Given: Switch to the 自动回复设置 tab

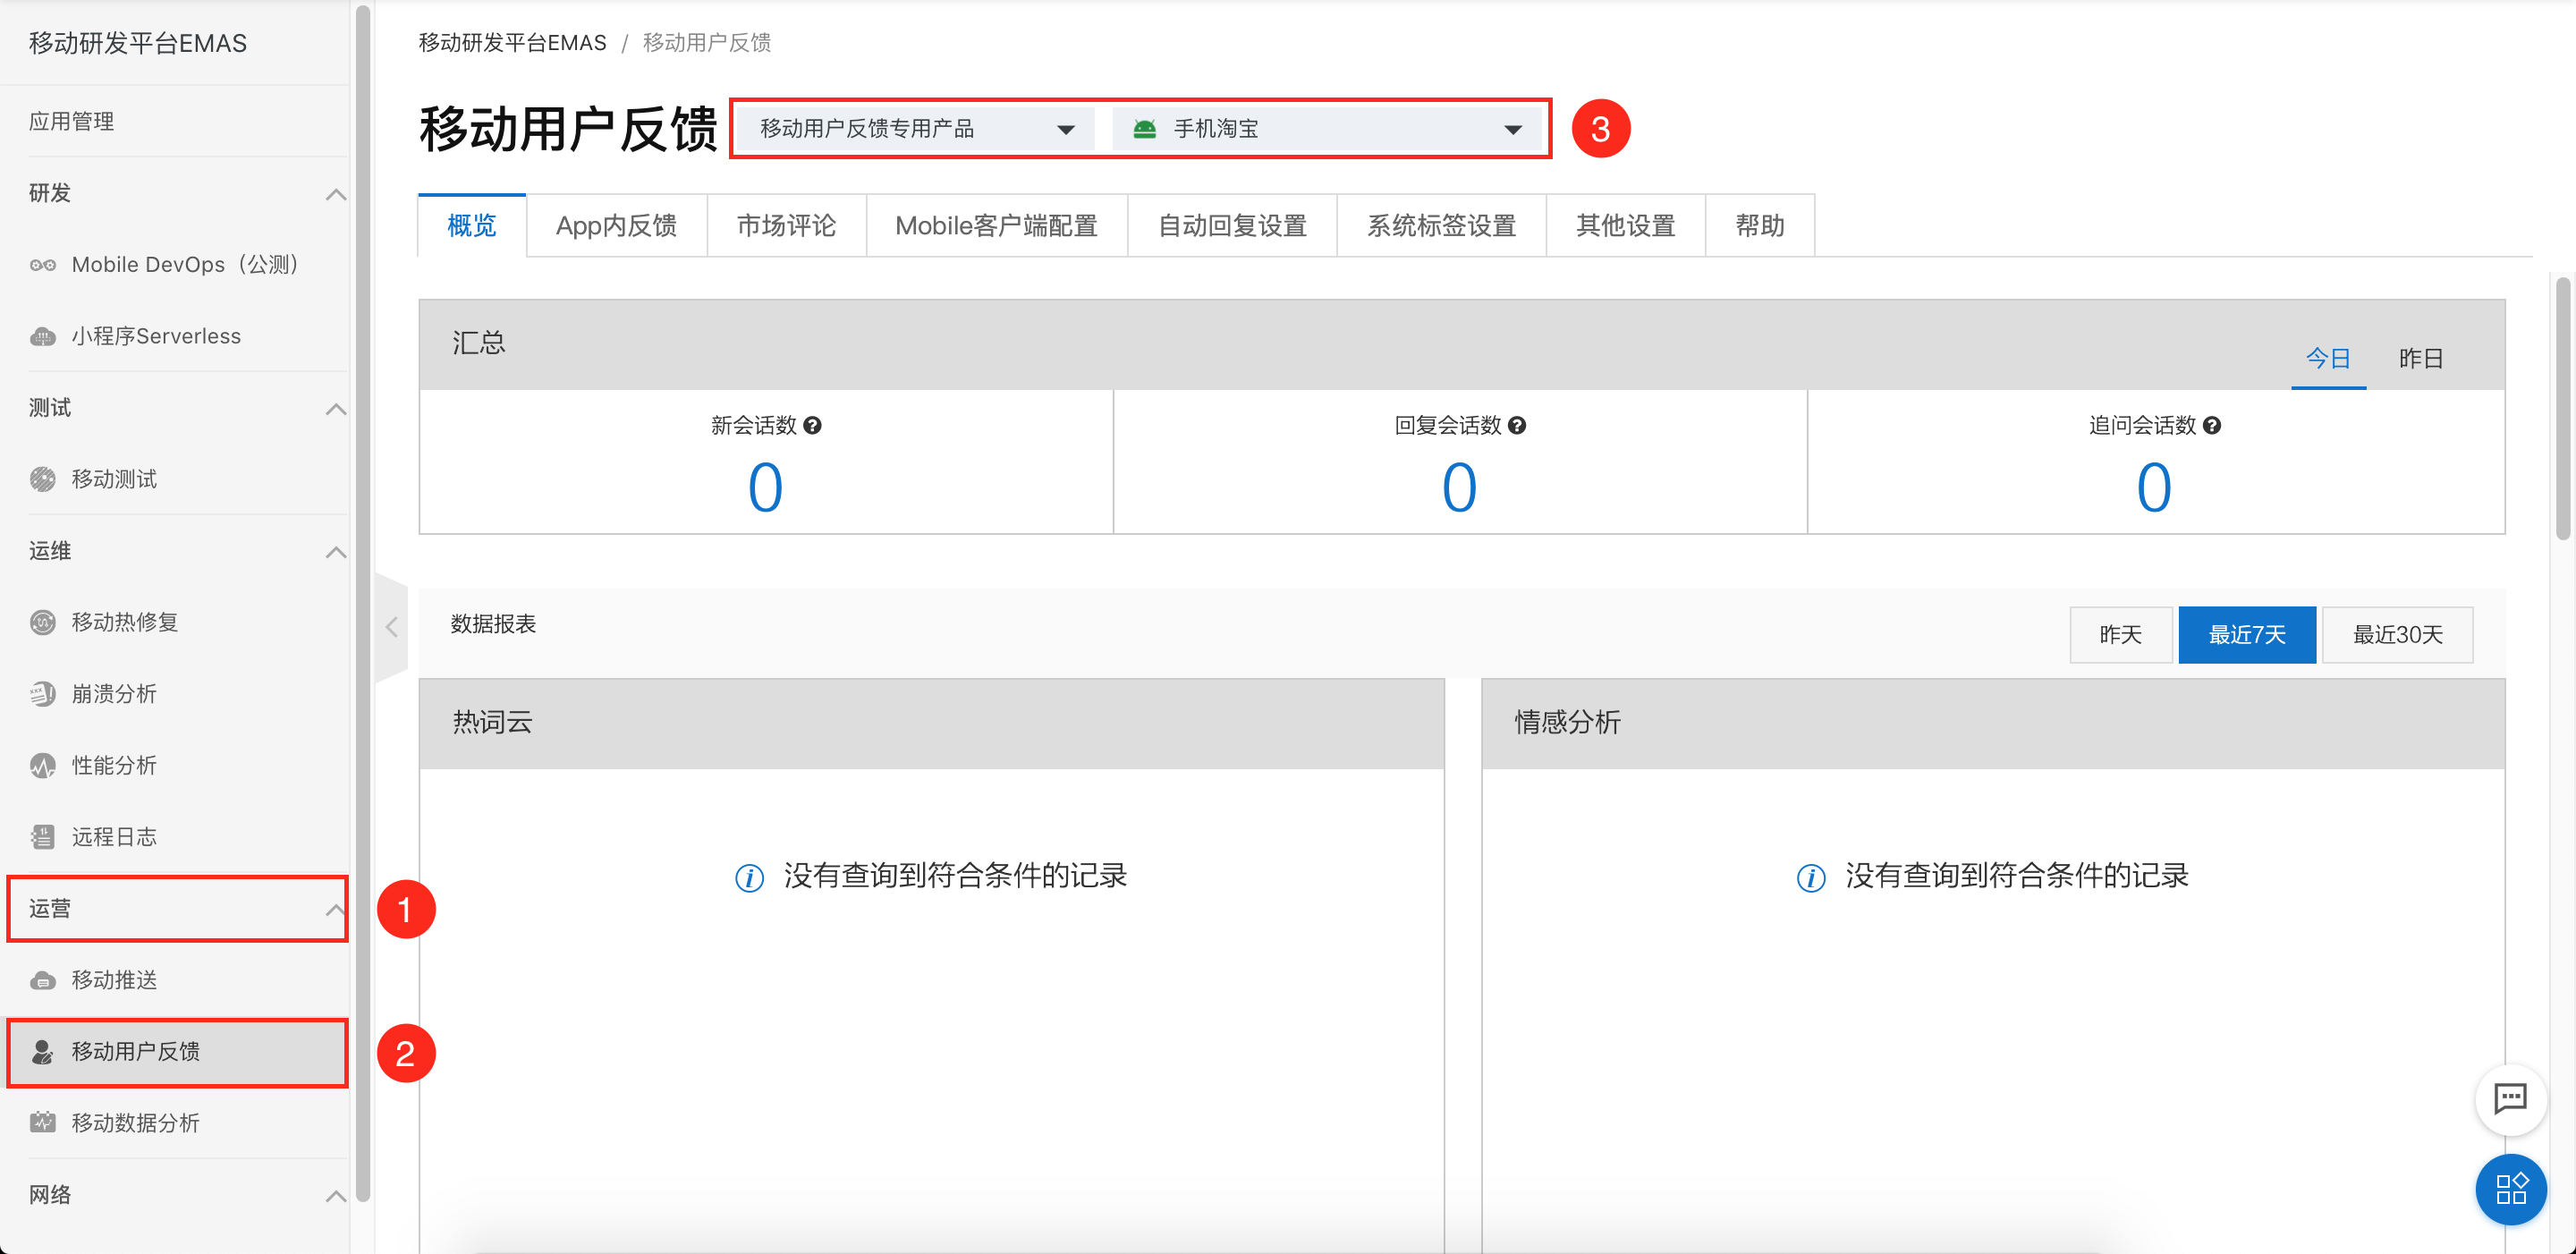Looking at the screenshot, I should 1232,226.
